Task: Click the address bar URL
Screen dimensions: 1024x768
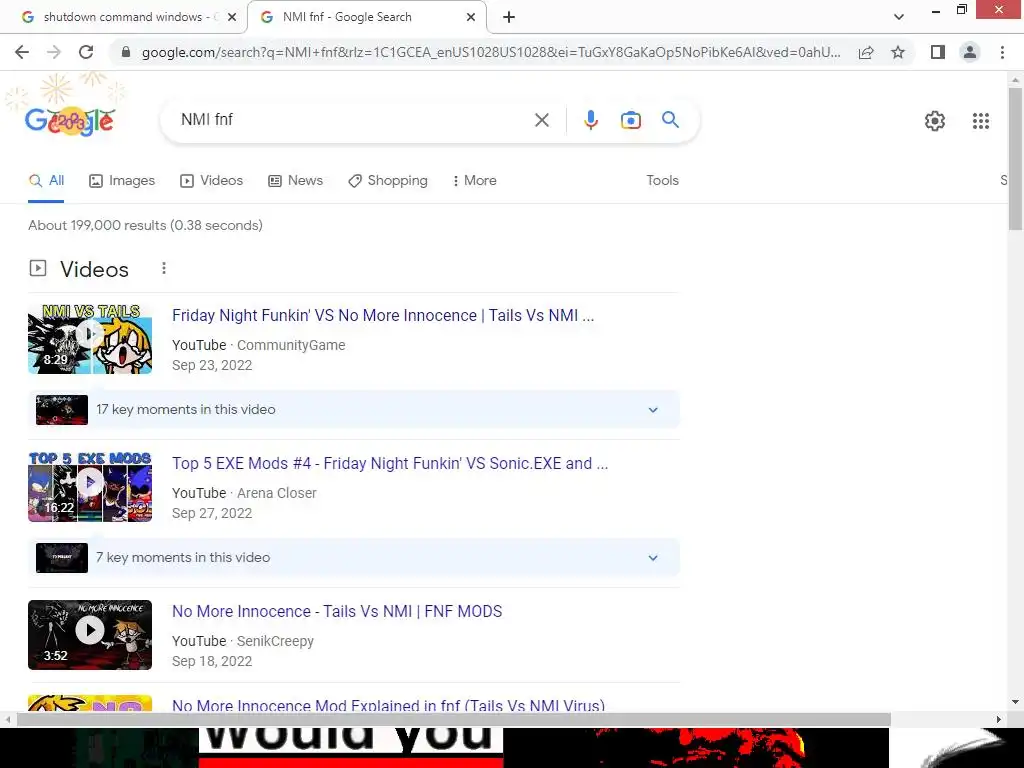Action: pos(491,52)
